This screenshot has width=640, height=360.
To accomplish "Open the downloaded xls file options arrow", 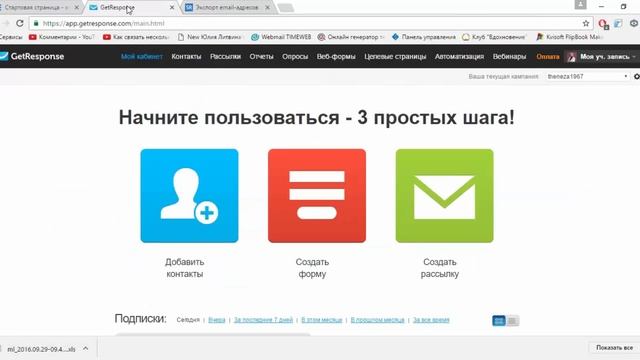I will [85, 349].
